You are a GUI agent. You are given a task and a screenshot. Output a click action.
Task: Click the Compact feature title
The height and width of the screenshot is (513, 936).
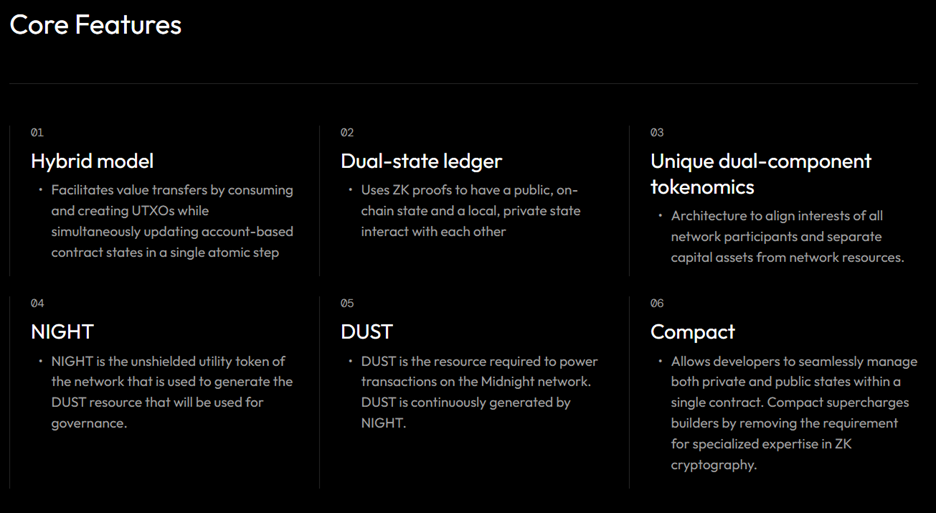(692, 331)
